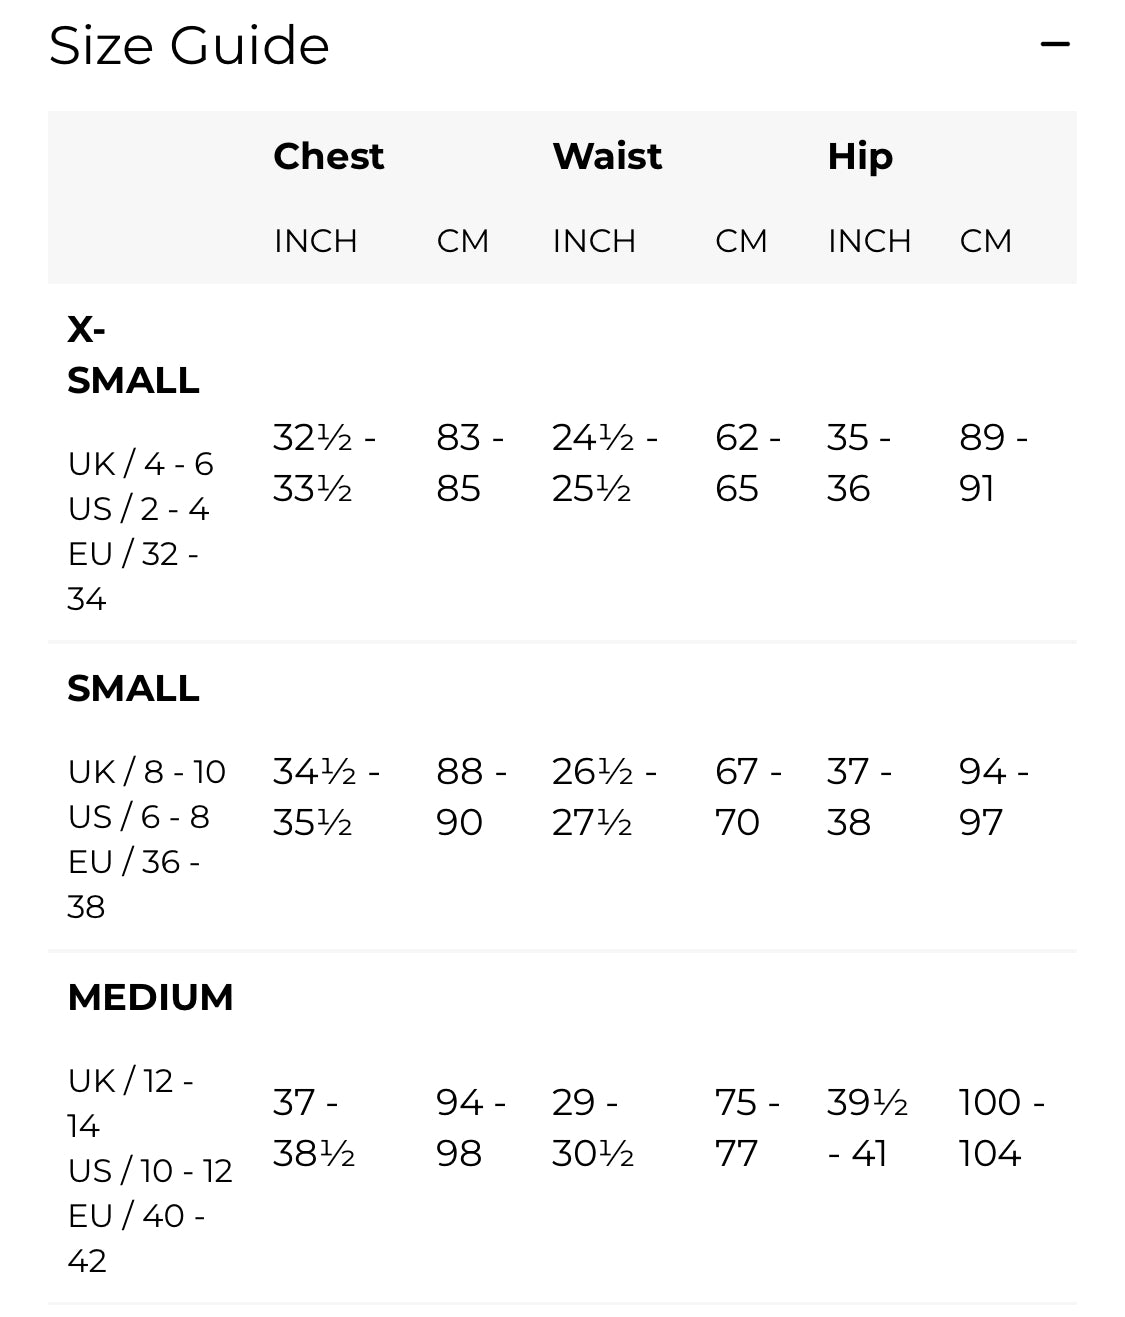Image resolution: width=1125 pixels, height=1317 pixels.
Task: Click the Hip INCH subheader
Action: click(869, 241)
